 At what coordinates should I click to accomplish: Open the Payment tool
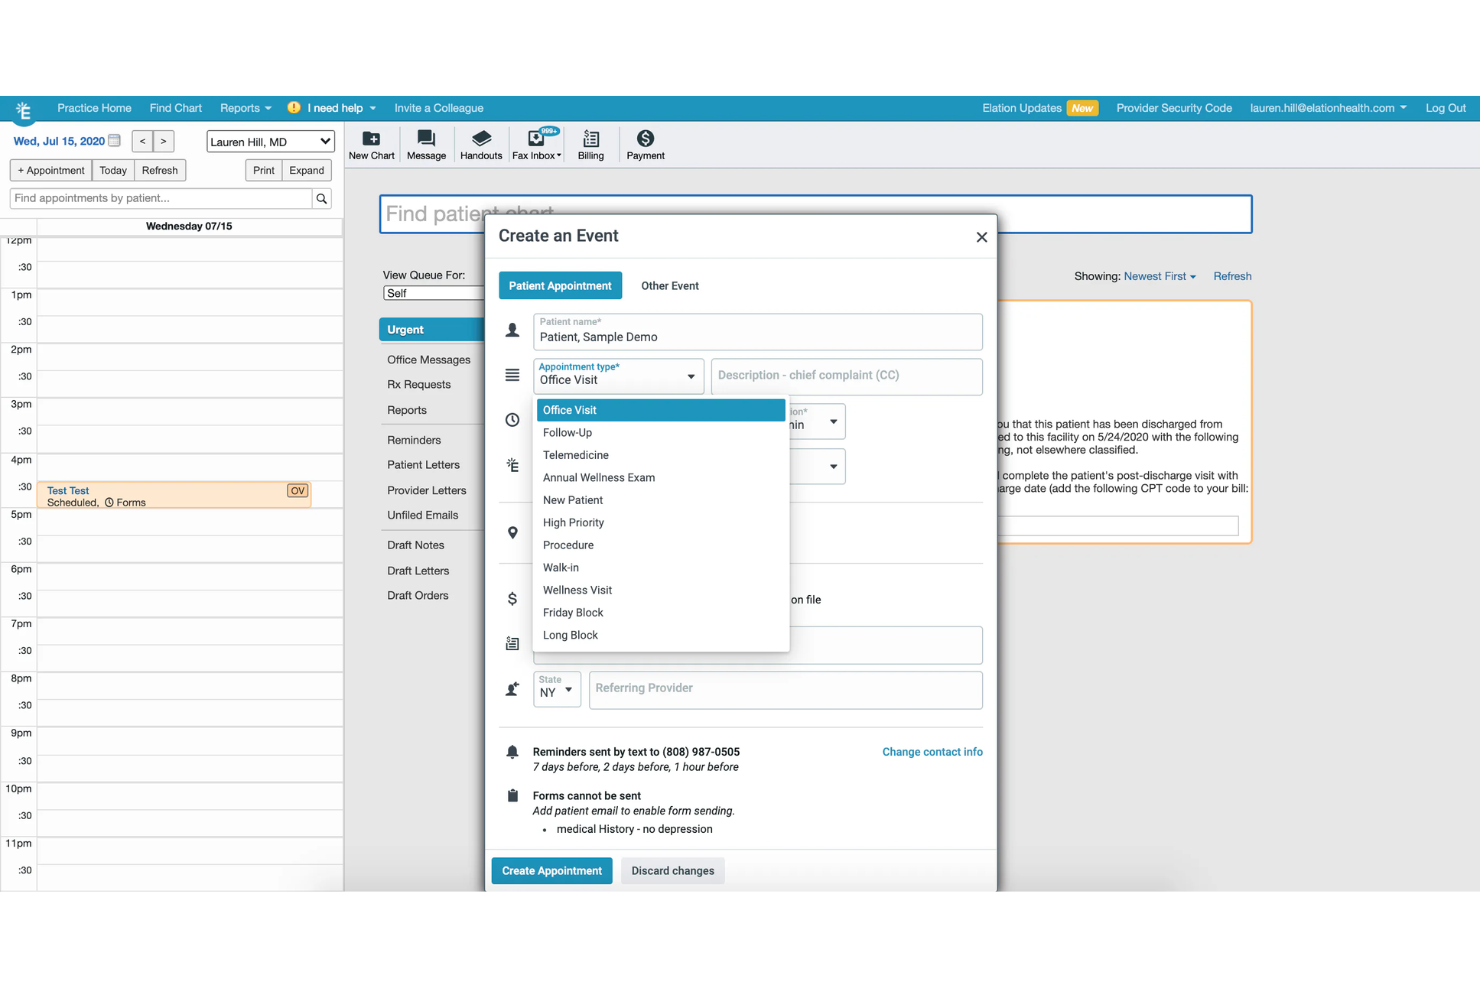645,145
